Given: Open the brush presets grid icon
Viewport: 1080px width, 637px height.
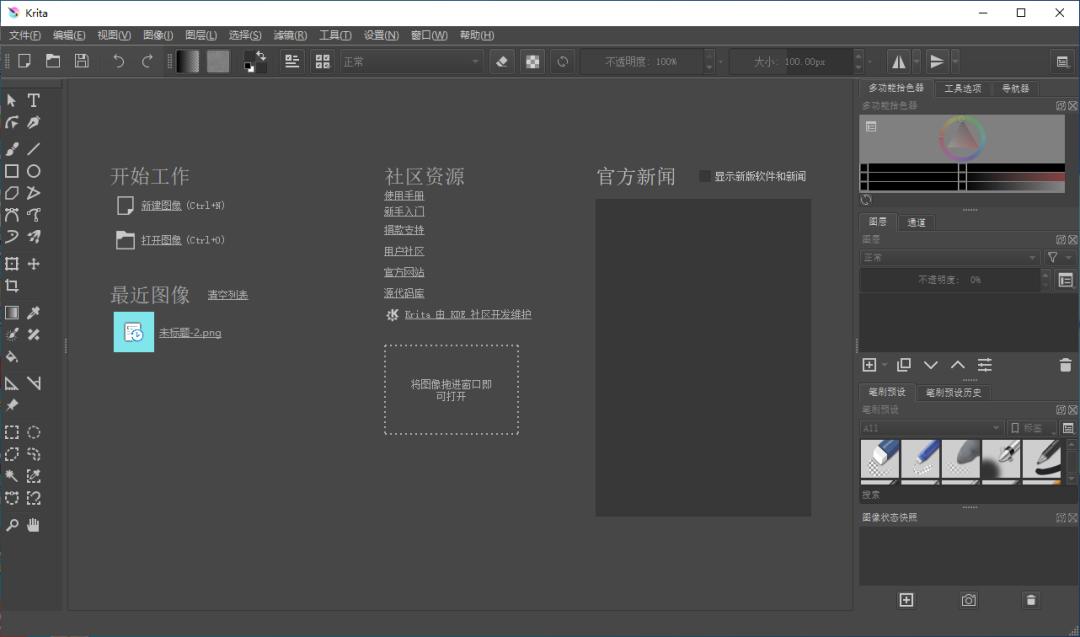Looking at the screenshot, I should [x=322, y=61].
